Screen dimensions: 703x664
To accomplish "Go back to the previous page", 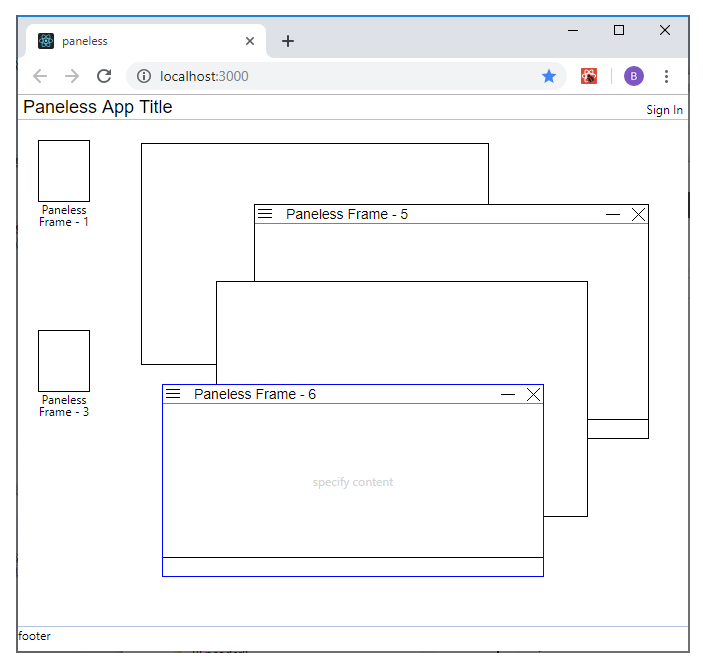I will point(40,76).
